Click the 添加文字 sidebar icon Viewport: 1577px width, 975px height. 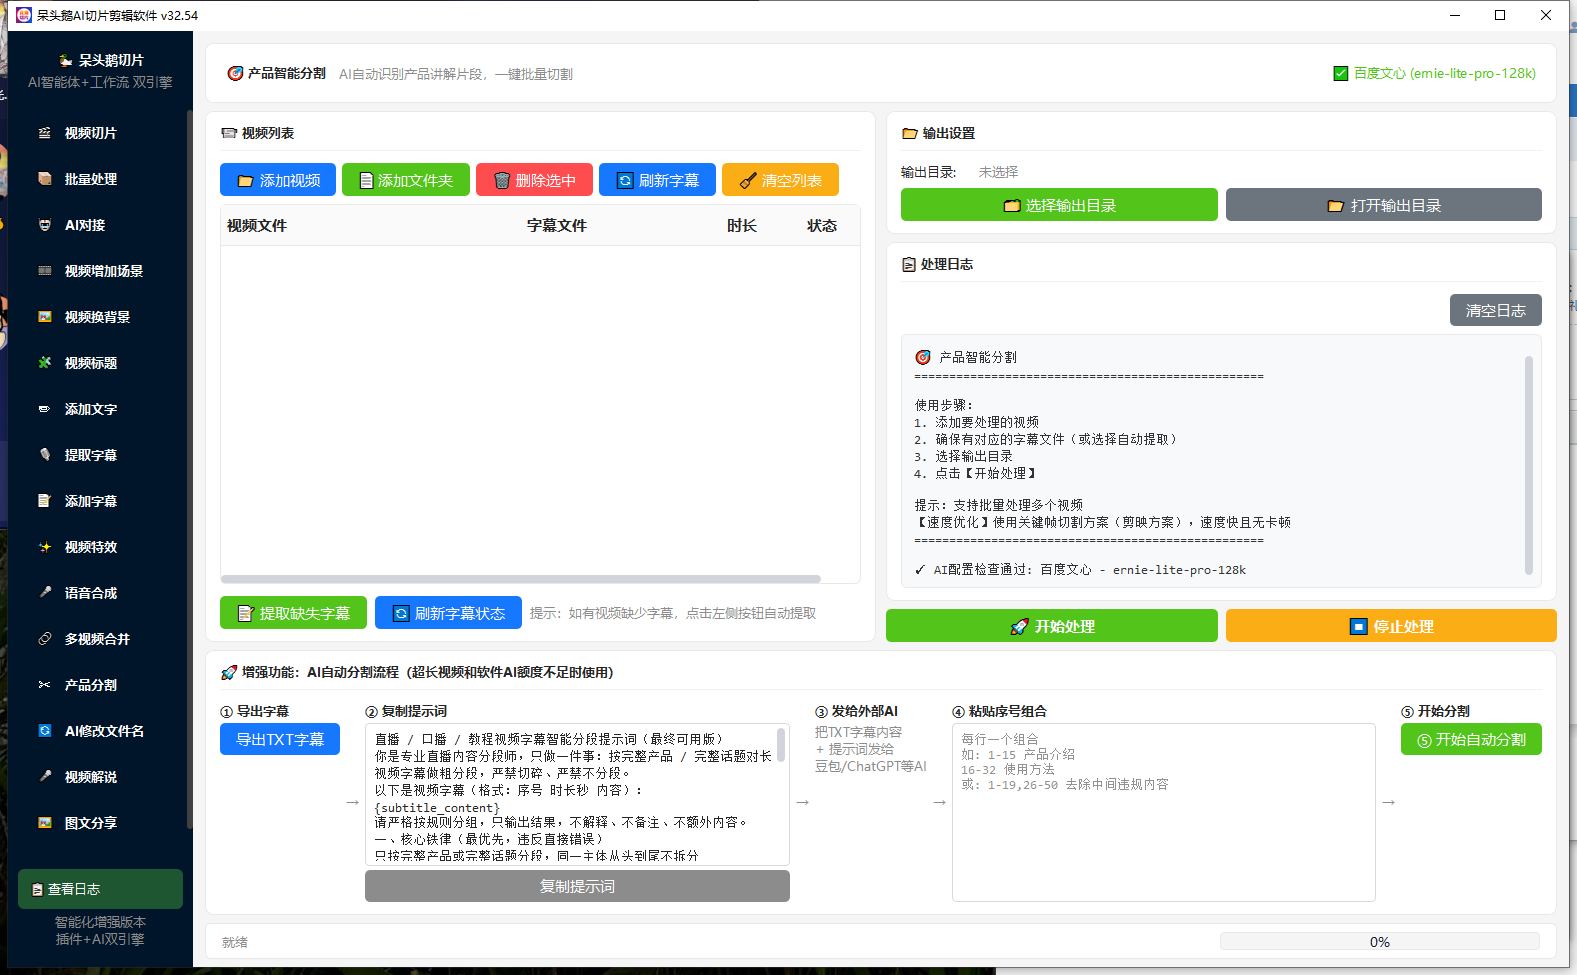click(x=44, y=409)
